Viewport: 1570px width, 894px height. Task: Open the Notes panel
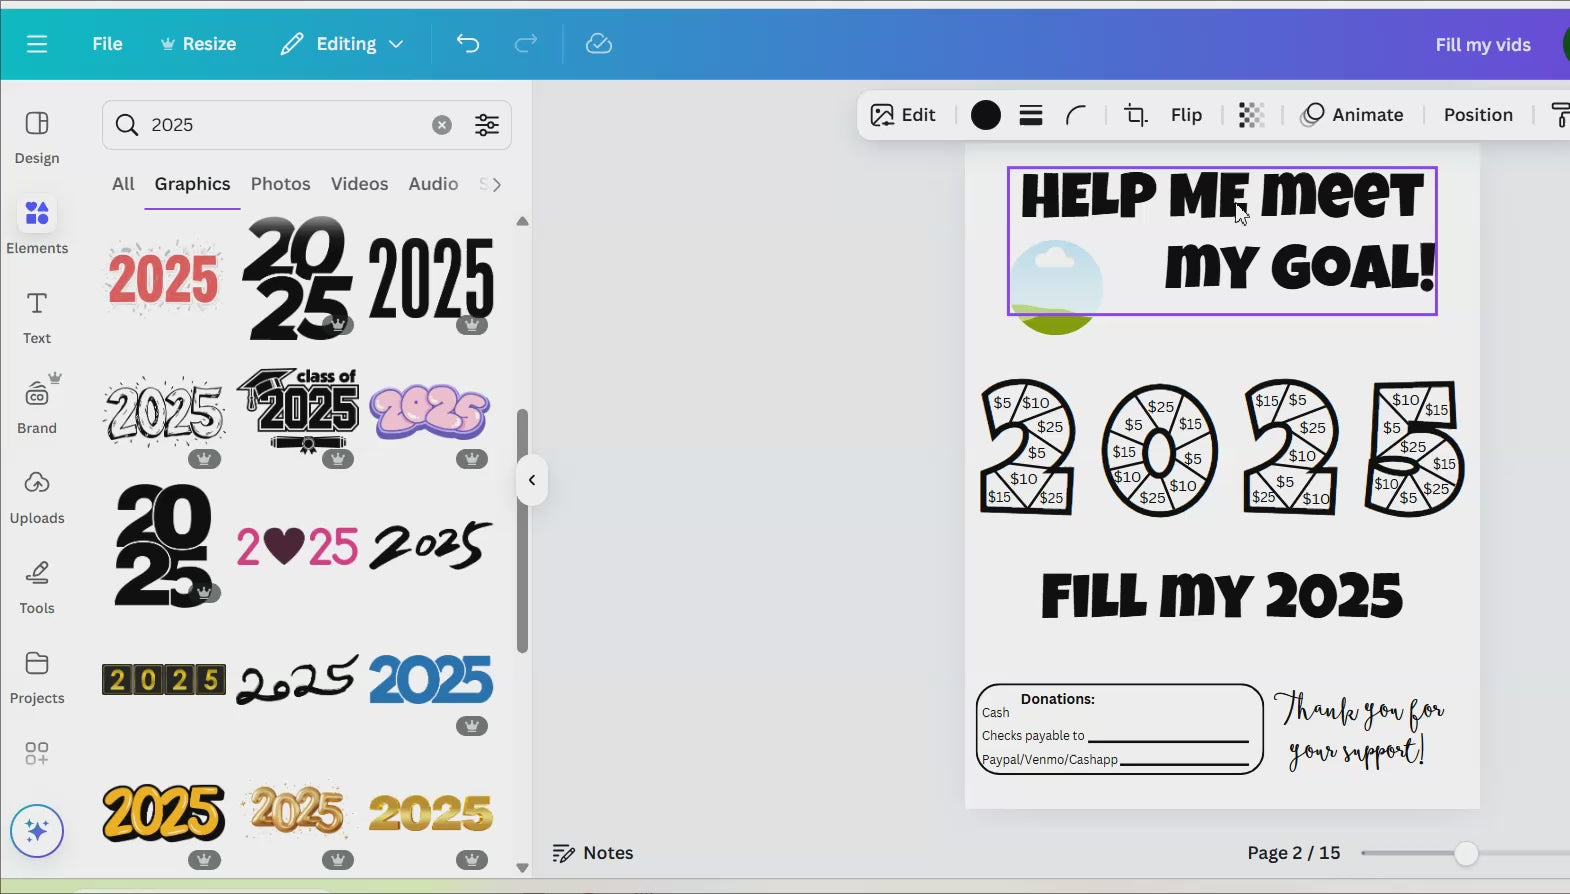593,853
